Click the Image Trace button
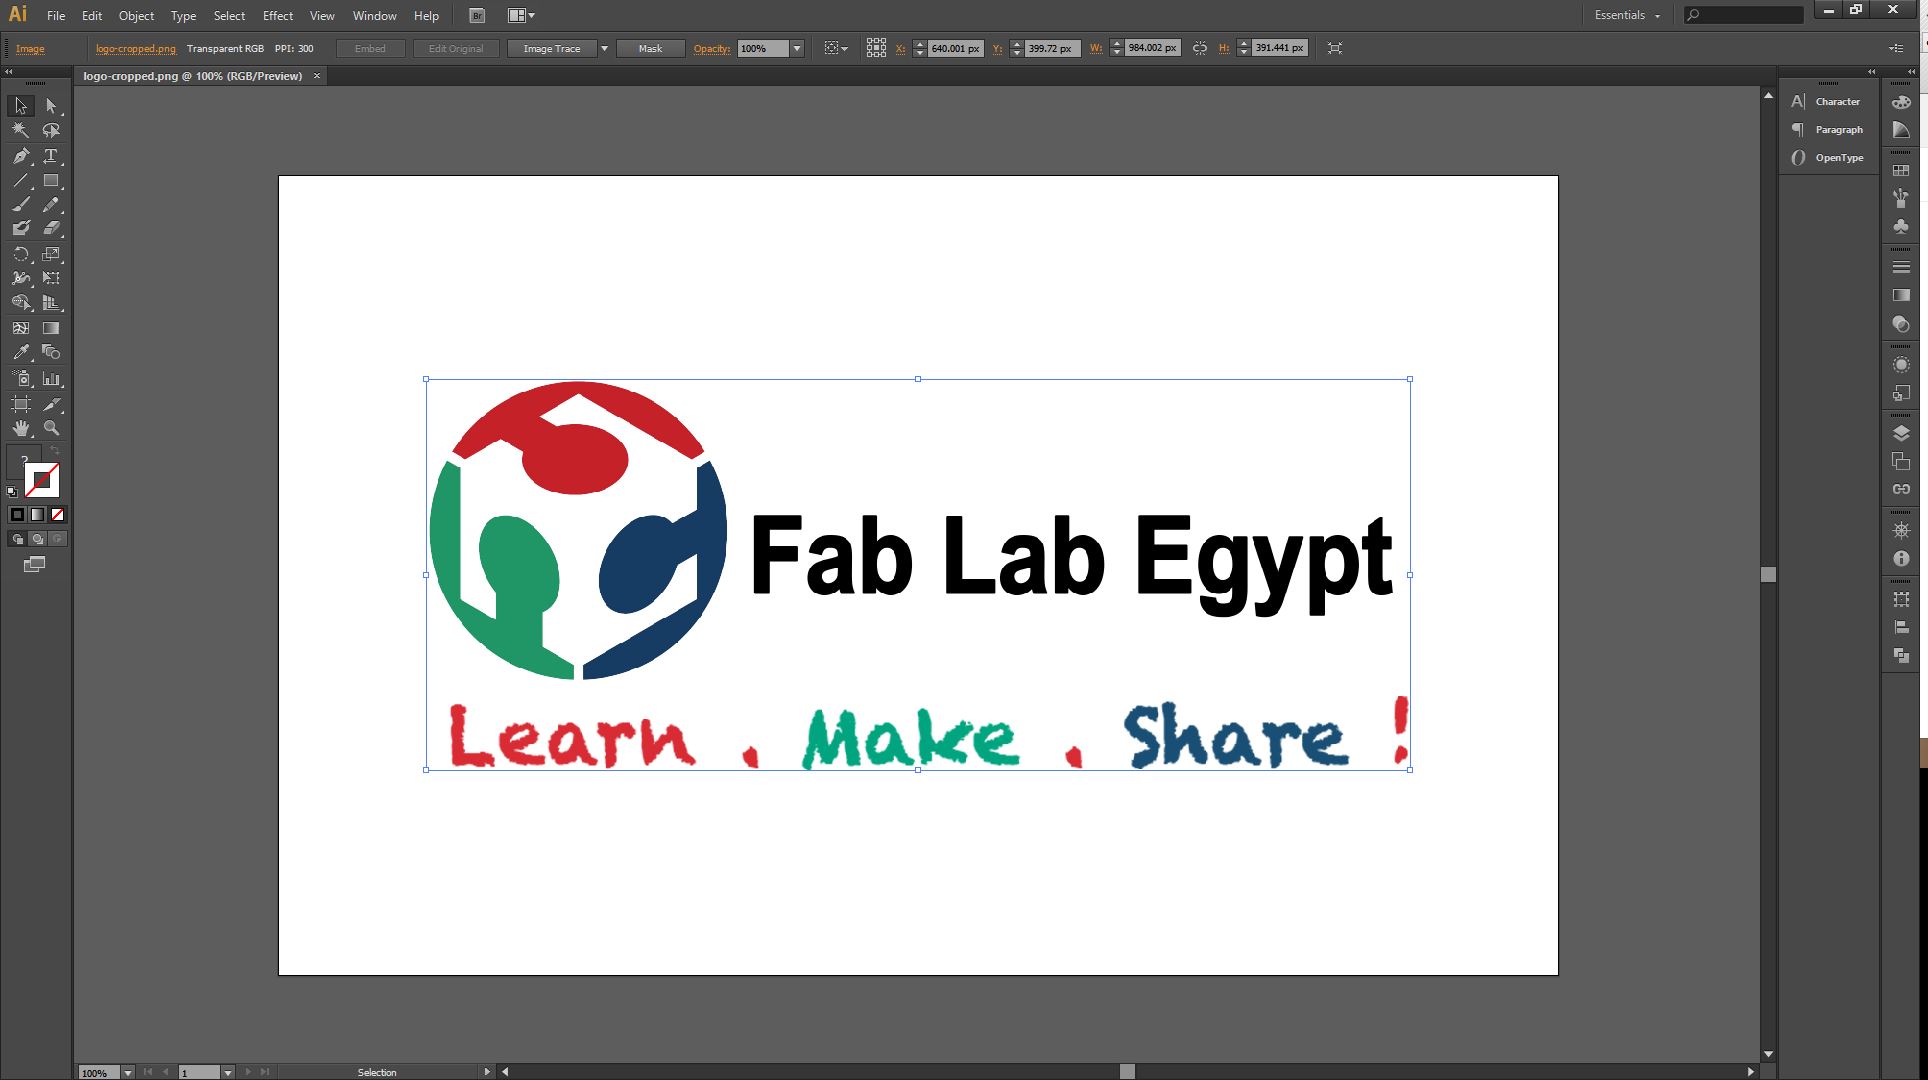 [552, 48]
